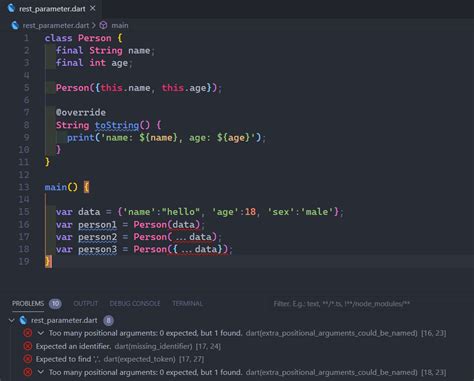Click the underlined toString method name
474x381 pixels.
coord(117,125)
